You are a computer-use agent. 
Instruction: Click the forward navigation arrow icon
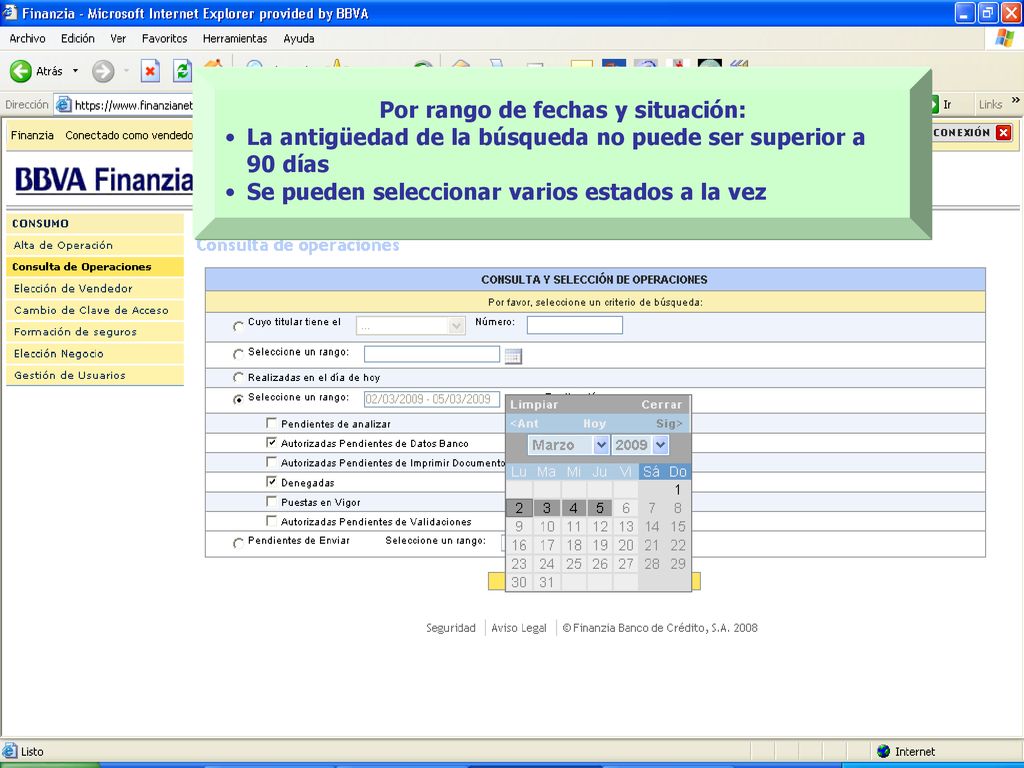pos(103,71)
